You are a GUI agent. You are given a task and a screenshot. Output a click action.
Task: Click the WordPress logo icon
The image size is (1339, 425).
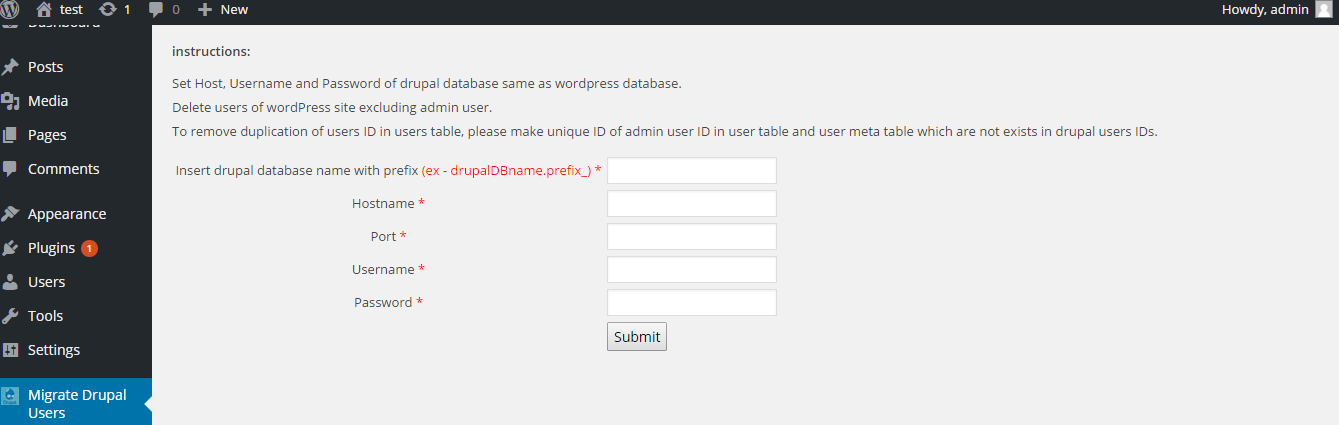pyautogui.click(x=9, y=9)
